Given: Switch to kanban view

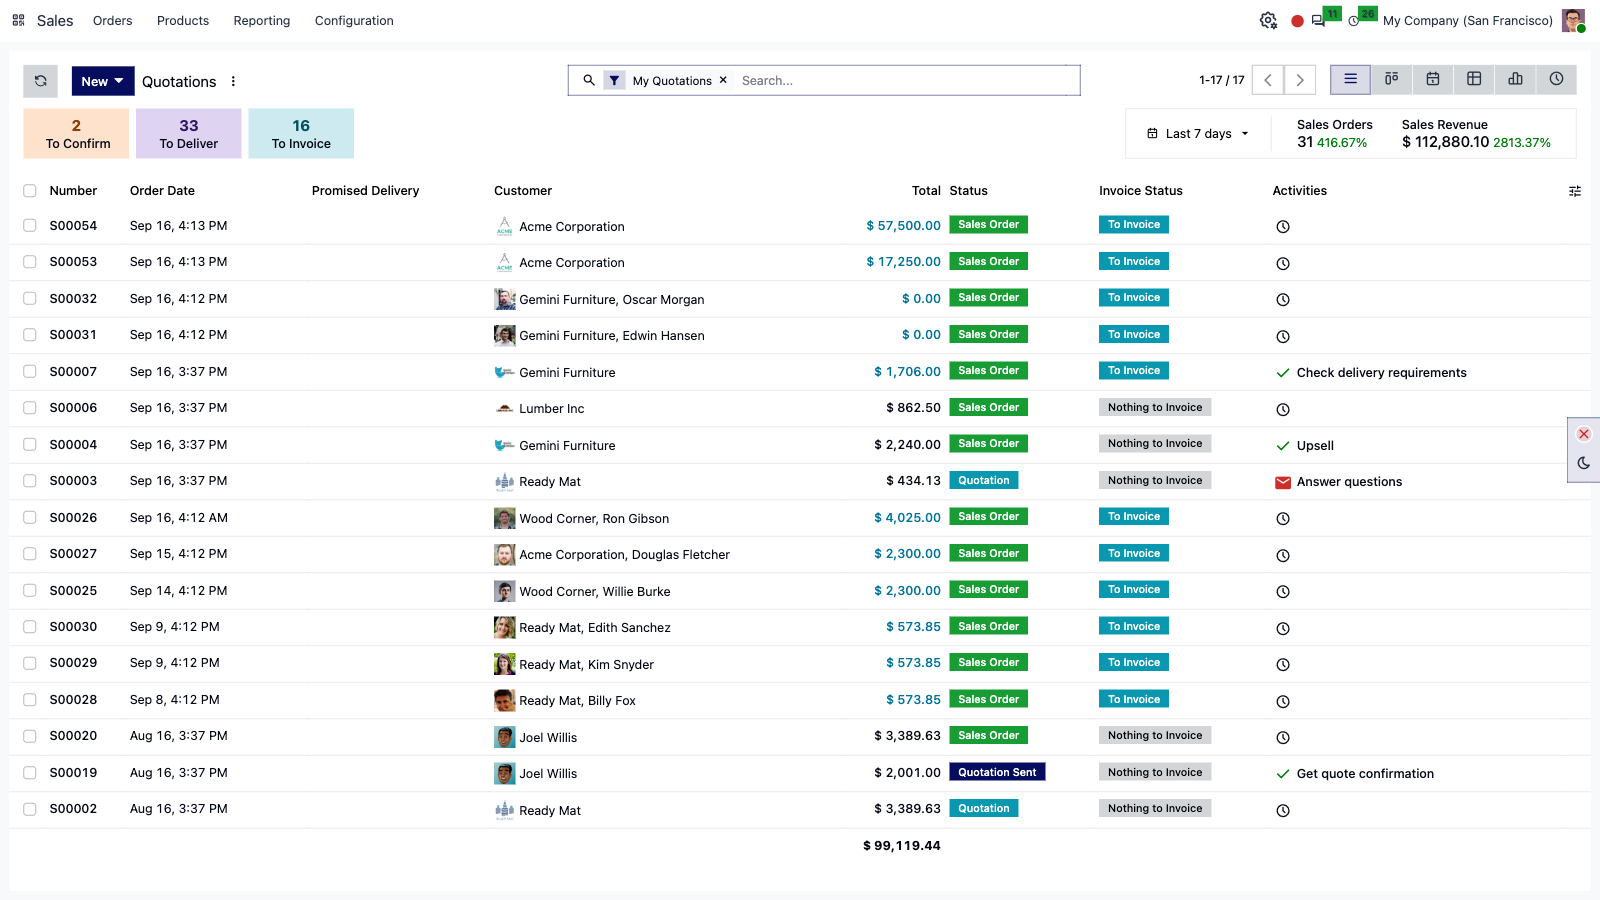Looking at the screenshot, I should point(1391,79).
